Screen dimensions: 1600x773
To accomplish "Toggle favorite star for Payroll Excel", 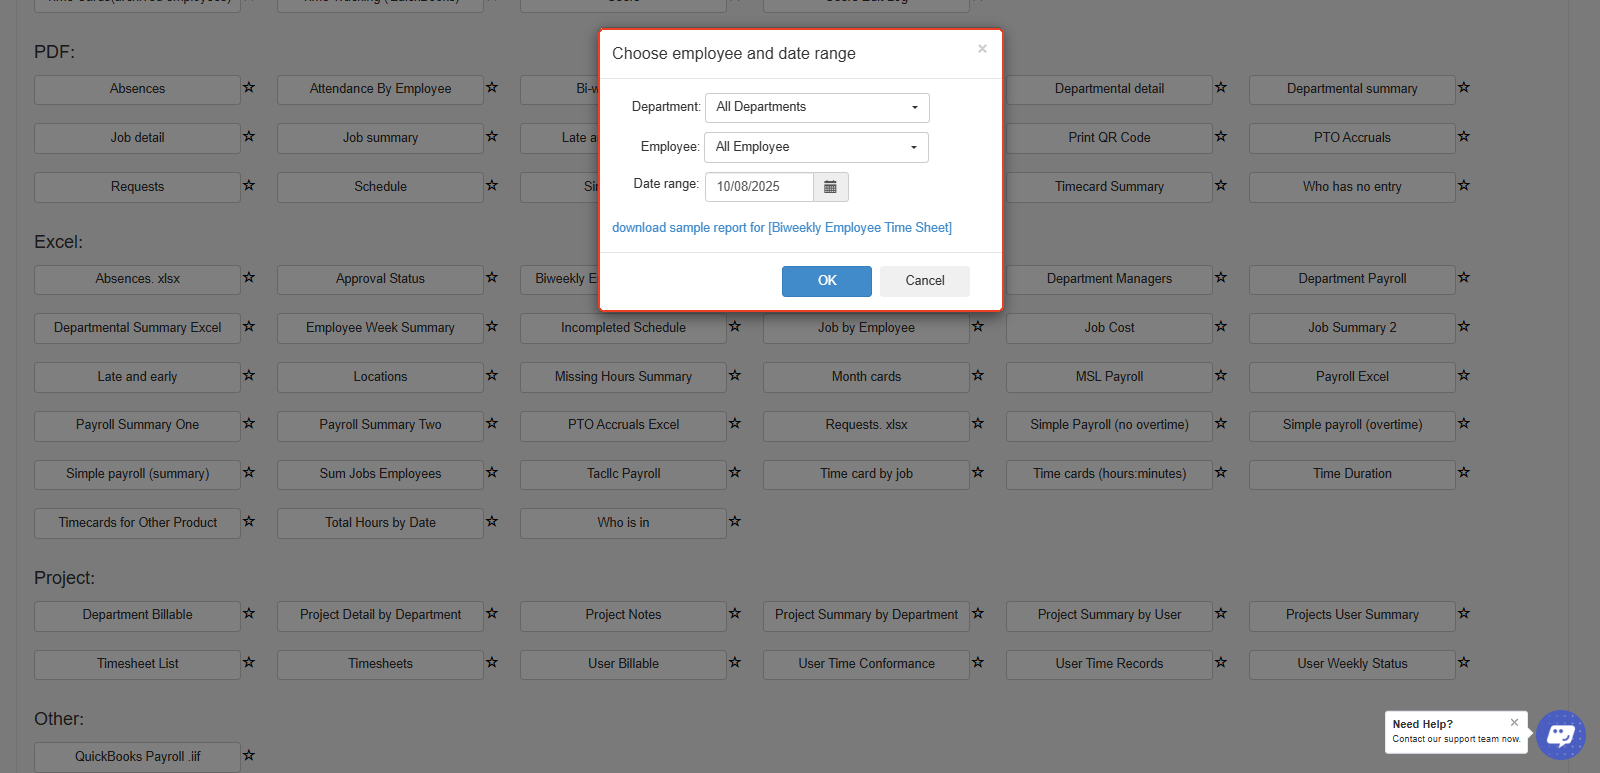I will tap(1464, 376).
